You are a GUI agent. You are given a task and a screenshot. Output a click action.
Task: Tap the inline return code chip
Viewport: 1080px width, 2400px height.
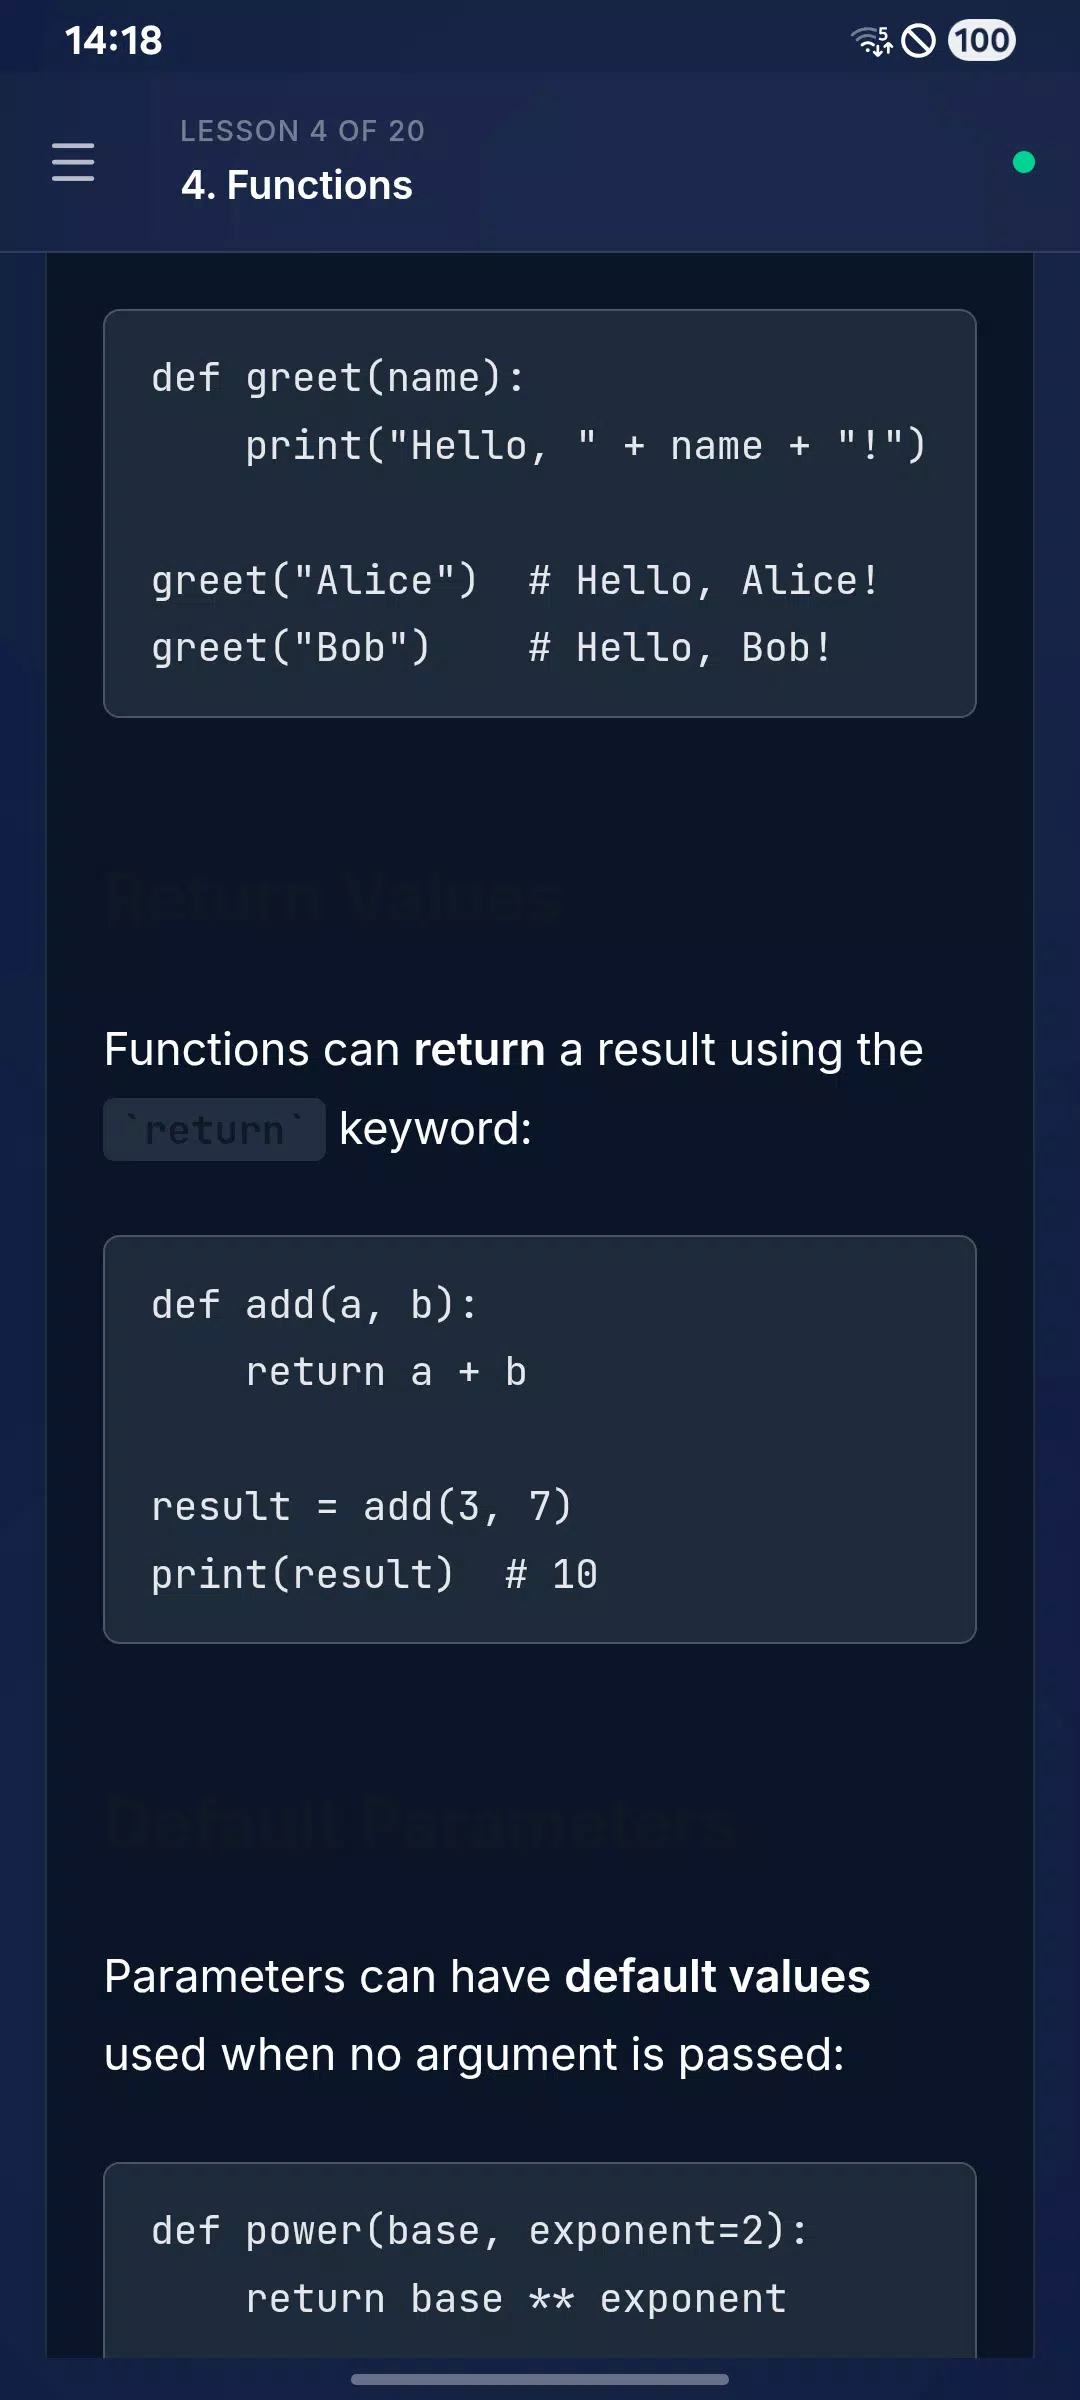[x=214, y=1130]
